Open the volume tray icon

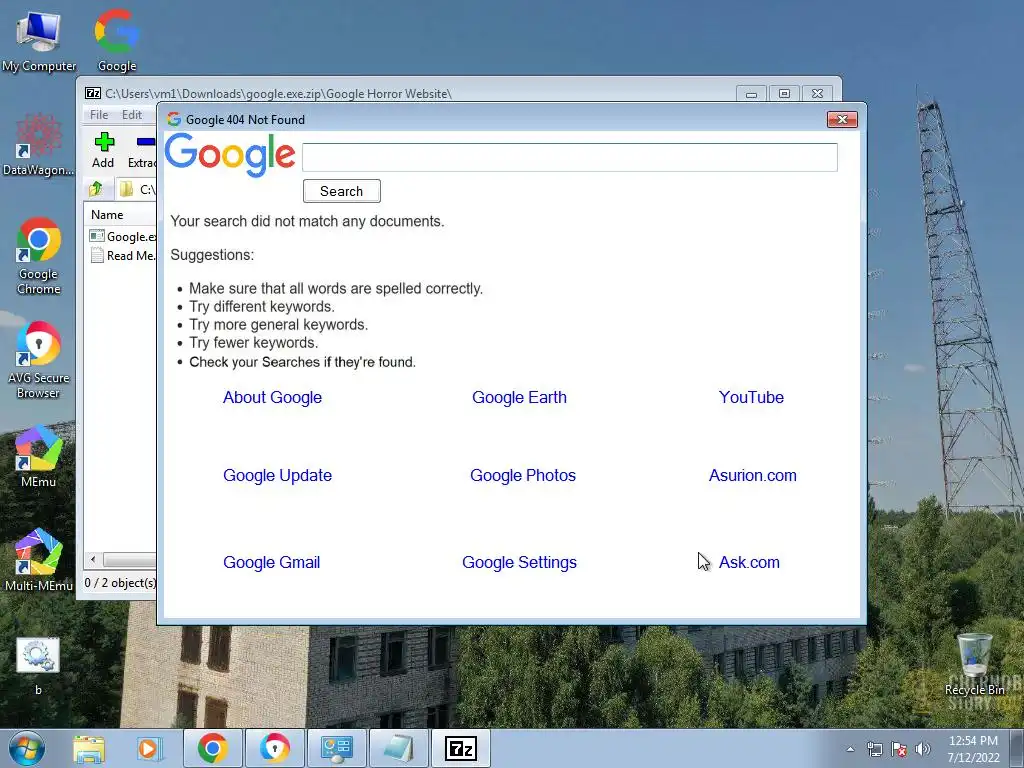click(922, 749)
